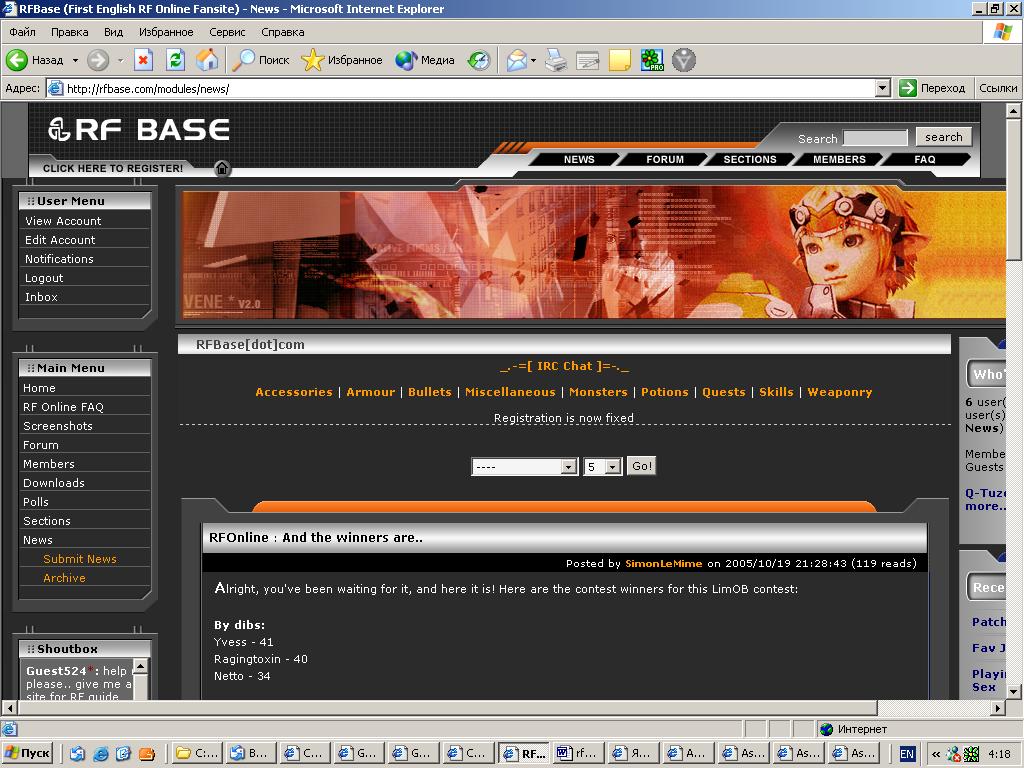Click the address bar URL field
Image resolution: width=1024 pixels, height=768 pixels.
461,88
